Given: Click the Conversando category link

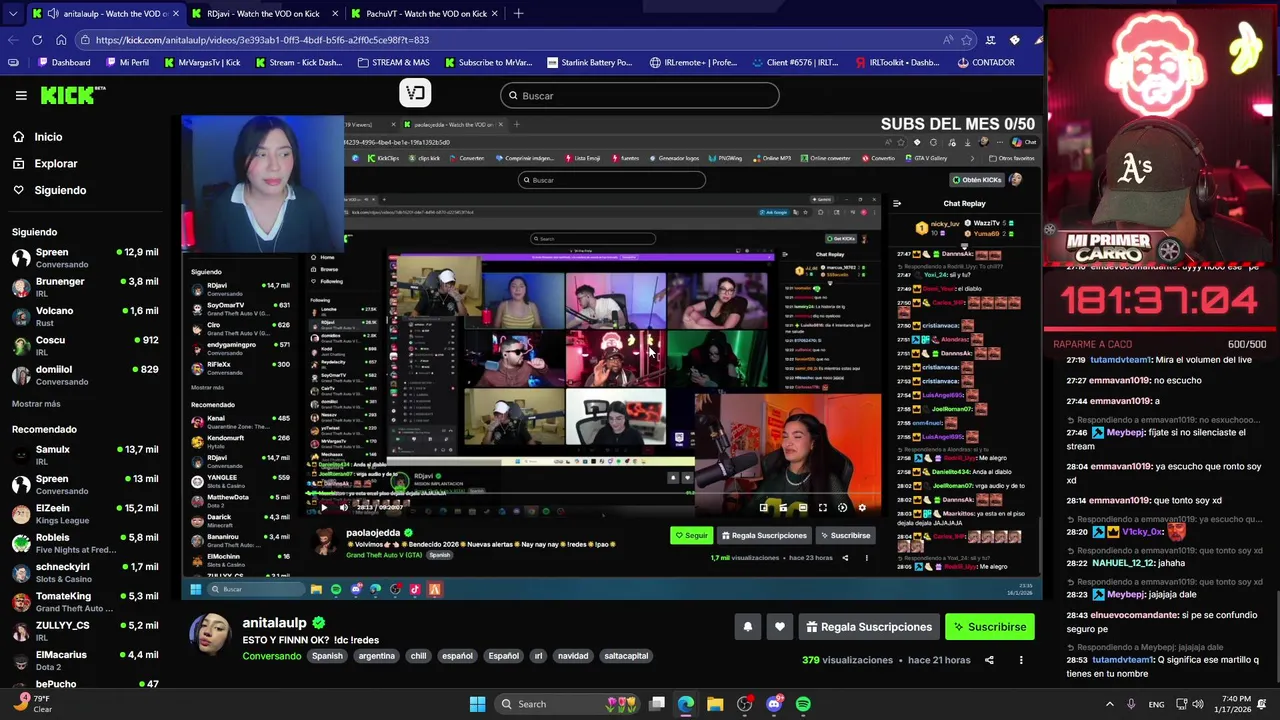Looking at the screenshot, I should [x=271, y=656].
